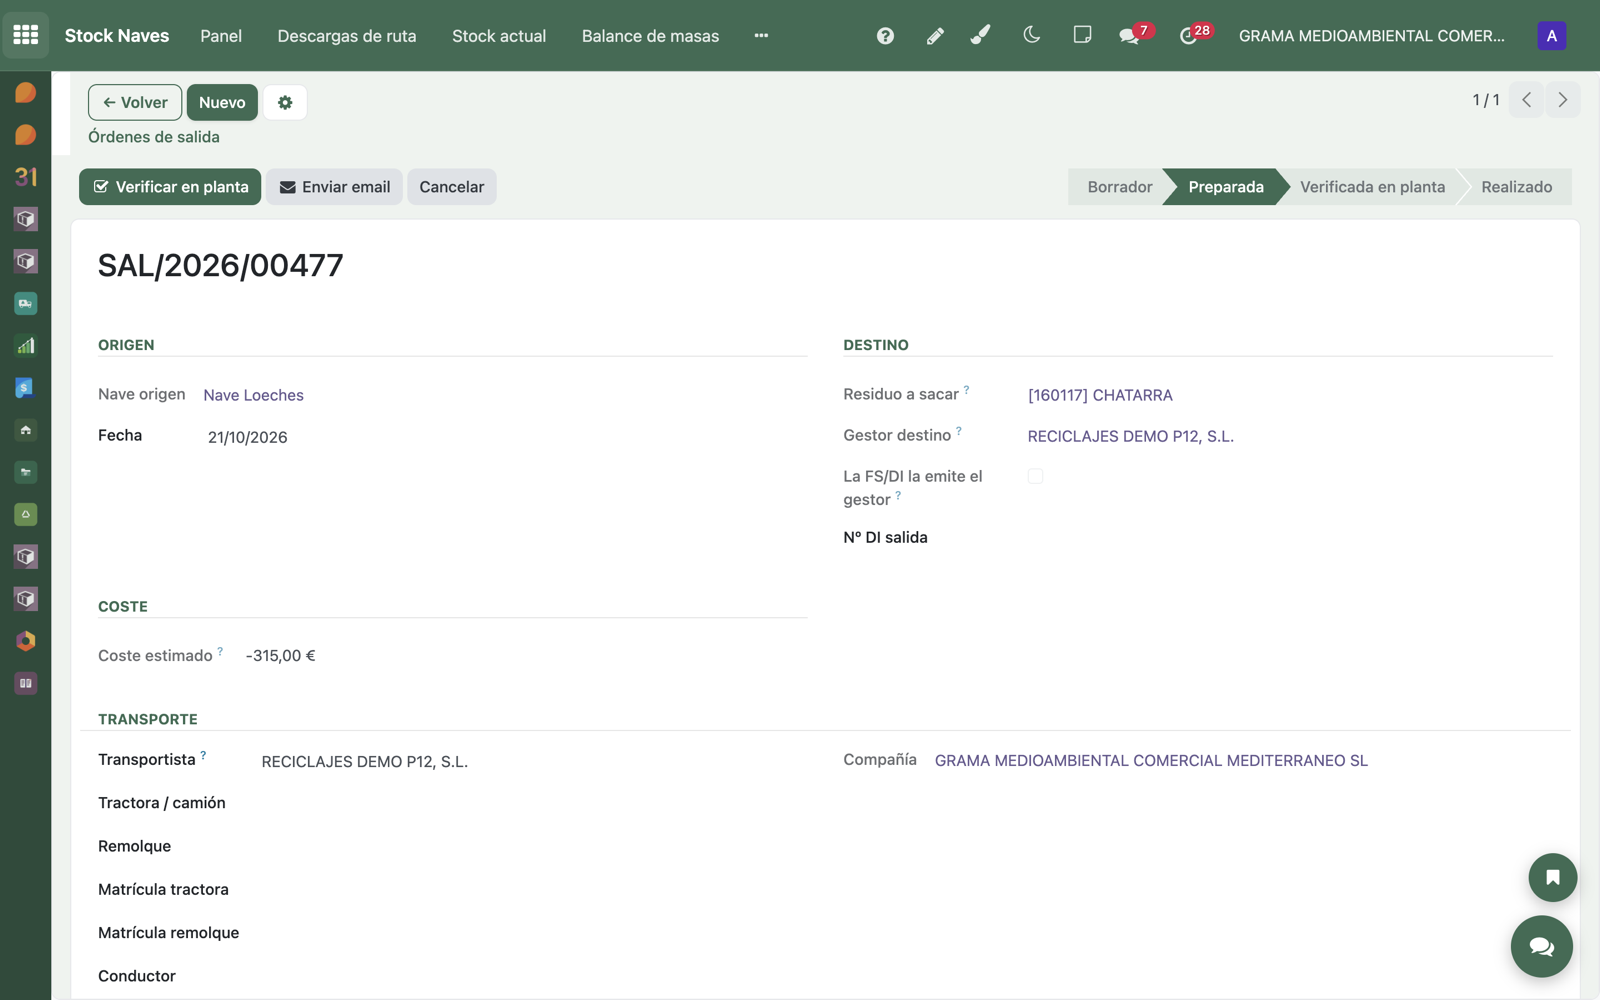The image size is (1600, 1000).
Task: Click the Volver back button
Action: [x=135, y=102]
